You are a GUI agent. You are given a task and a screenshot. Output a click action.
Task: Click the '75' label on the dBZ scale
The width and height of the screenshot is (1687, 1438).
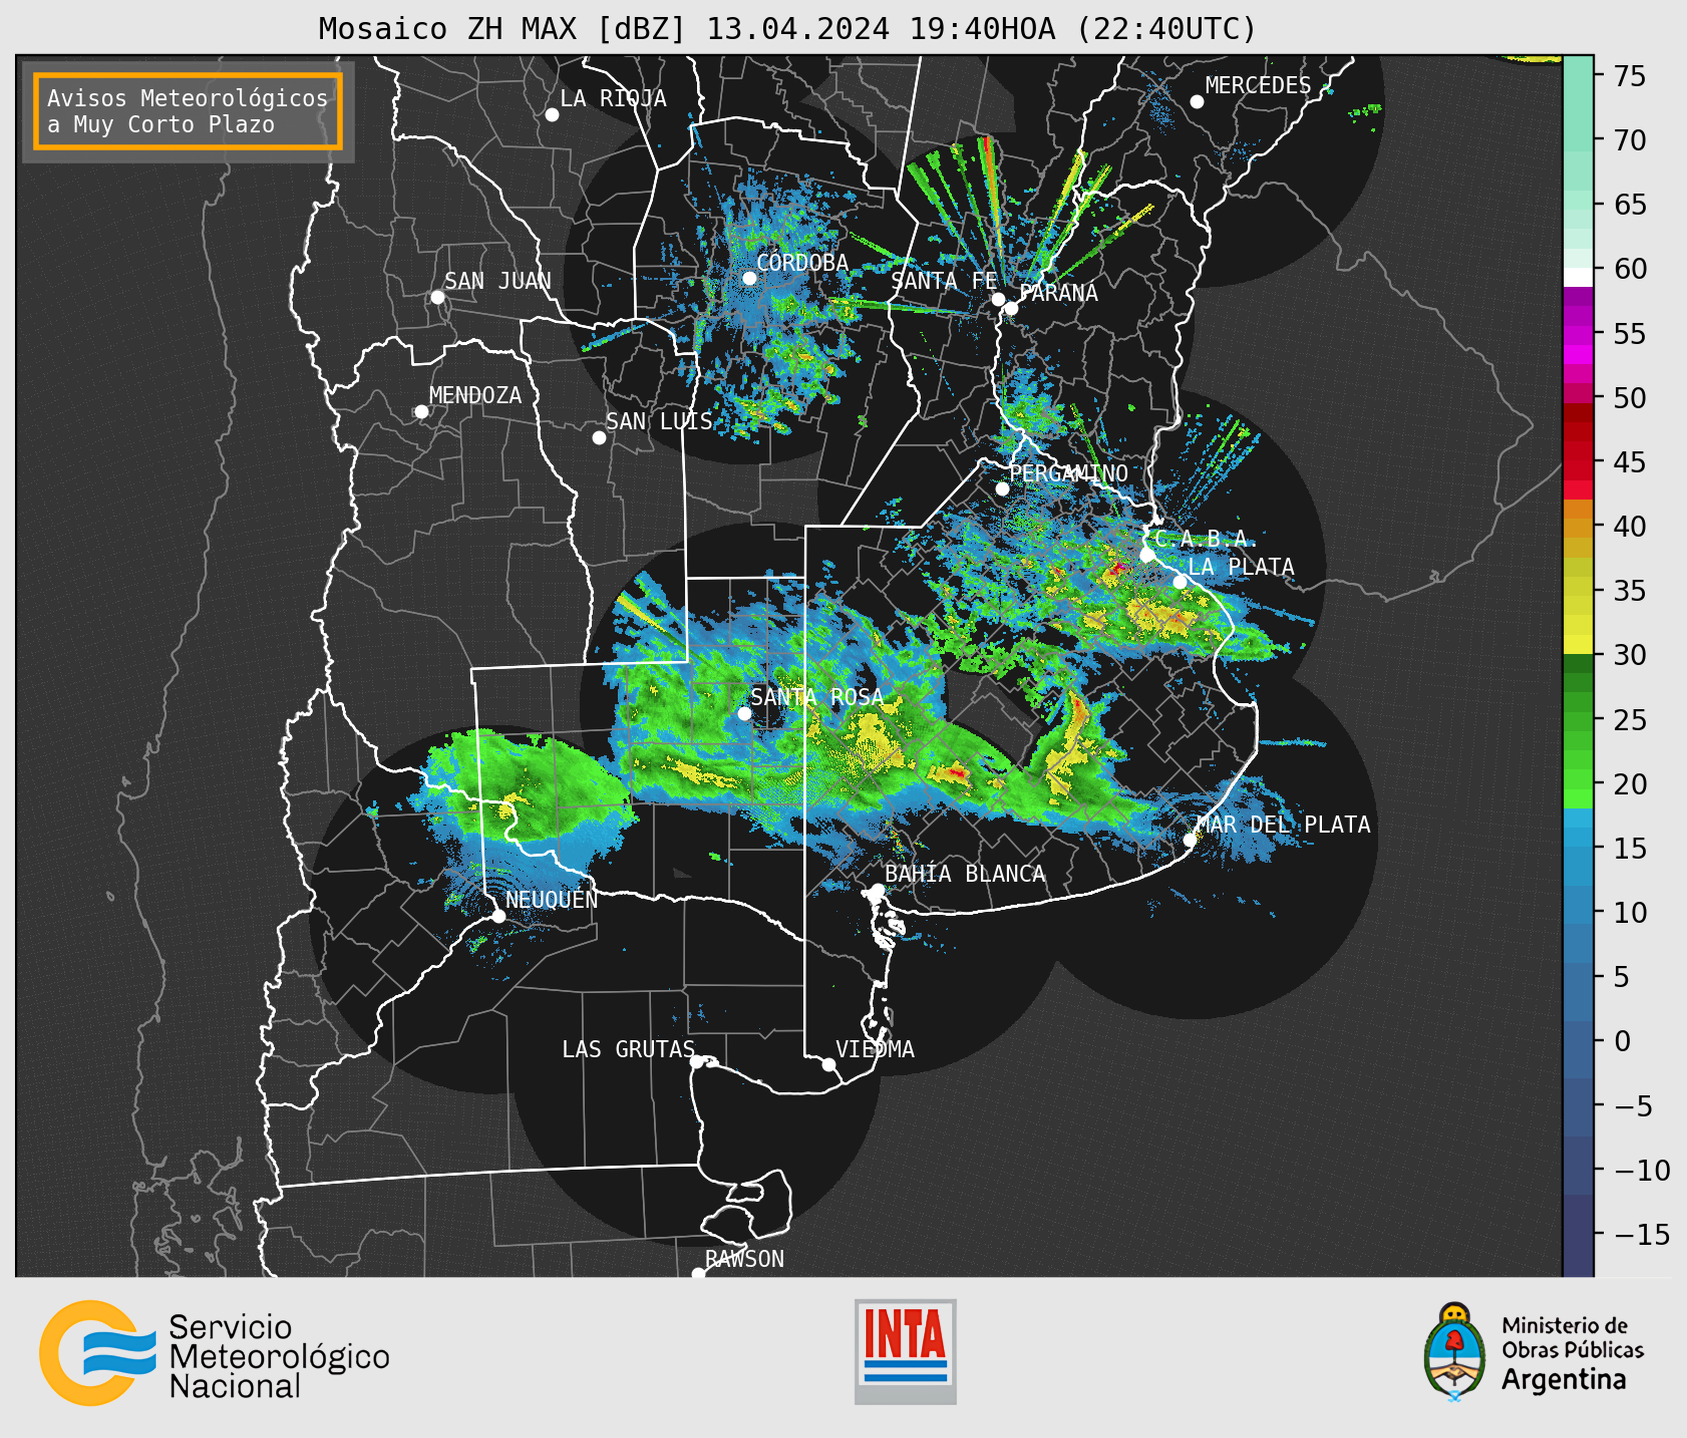point(1630,76)
